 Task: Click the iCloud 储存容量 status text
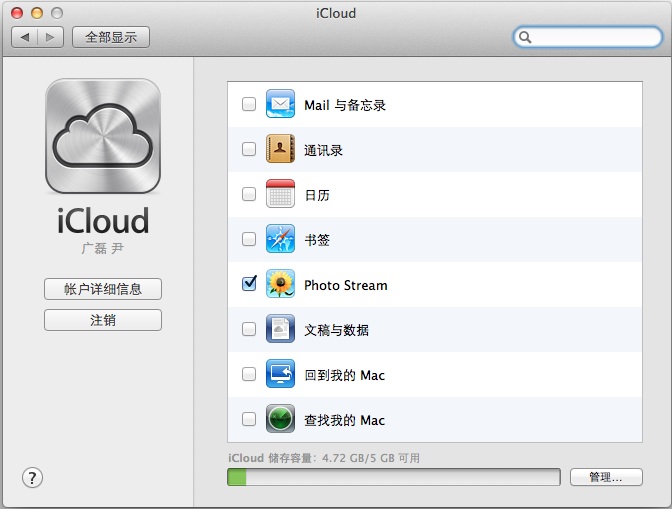click(324, 458)
